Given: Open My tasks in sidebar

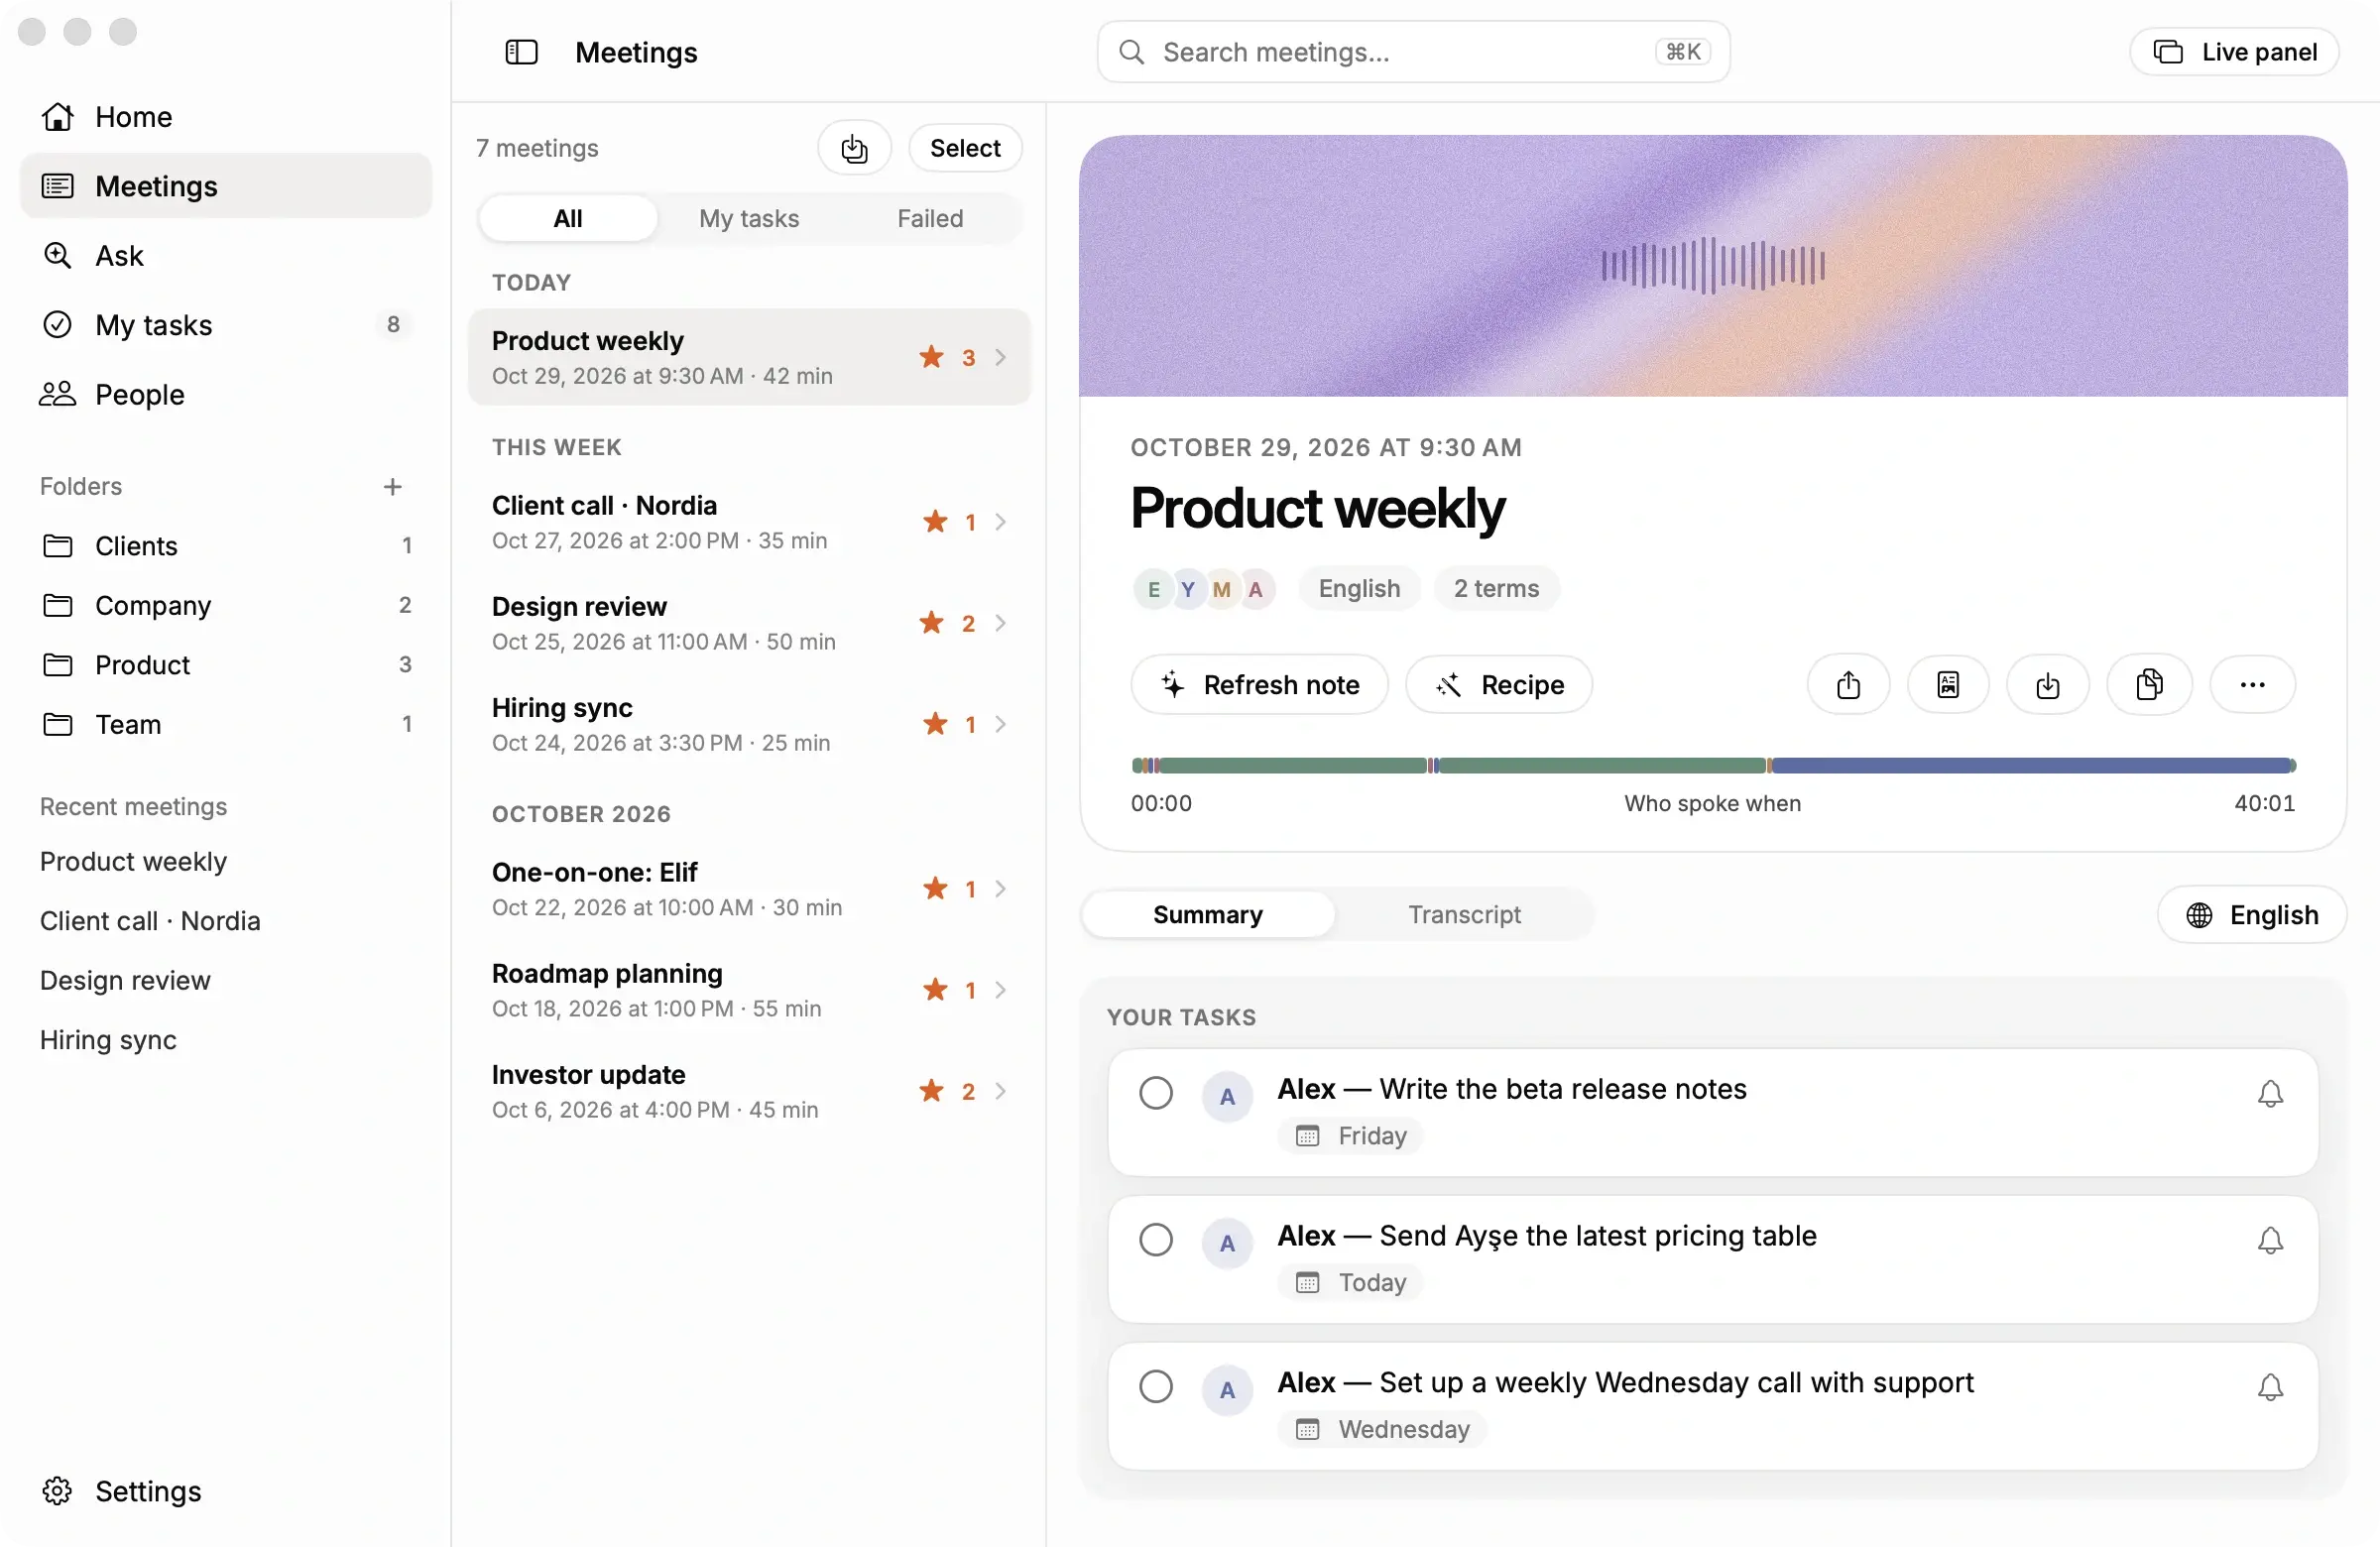Looking at the screenshot, I should click(225, 325).
